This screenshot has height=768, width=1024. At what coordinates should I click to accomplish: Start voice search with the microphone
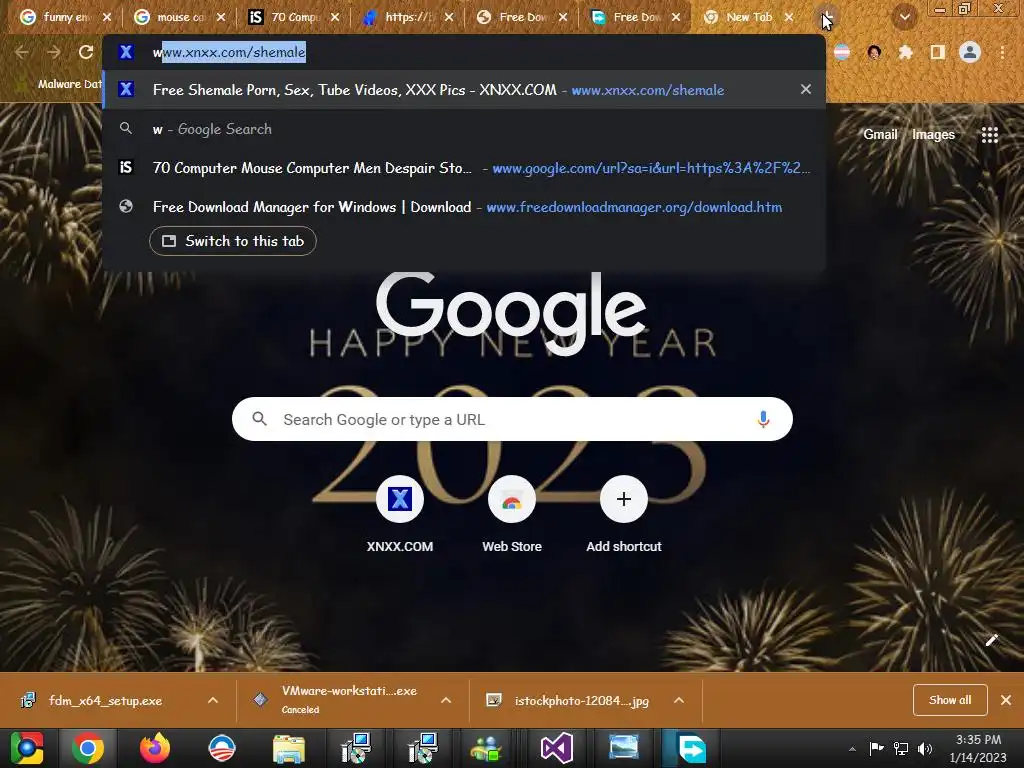pos(763,419)
